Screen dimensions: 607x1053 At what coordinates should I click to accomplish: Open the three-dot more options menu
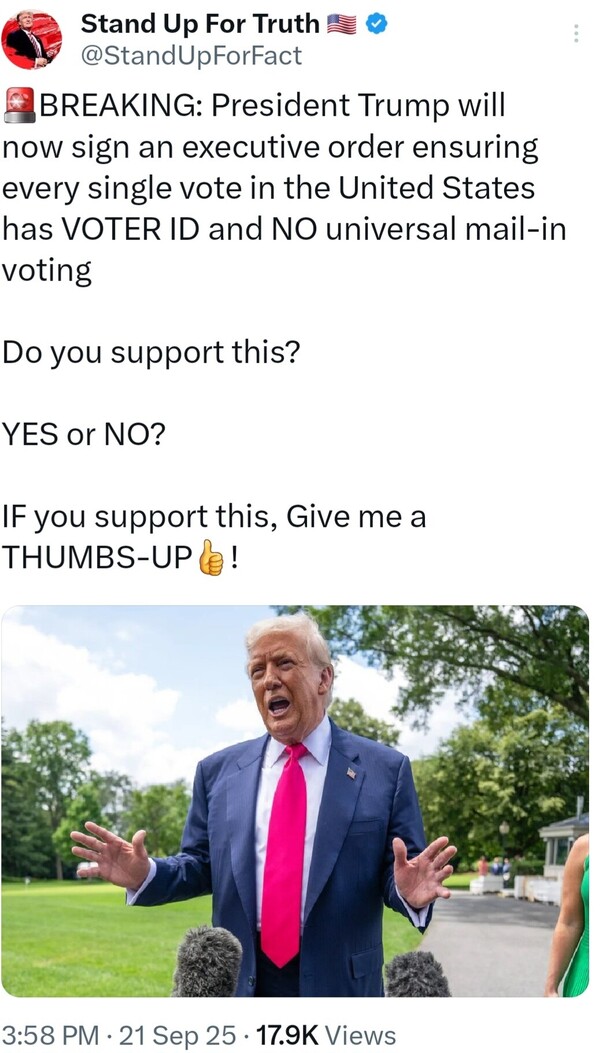[575, 34]
